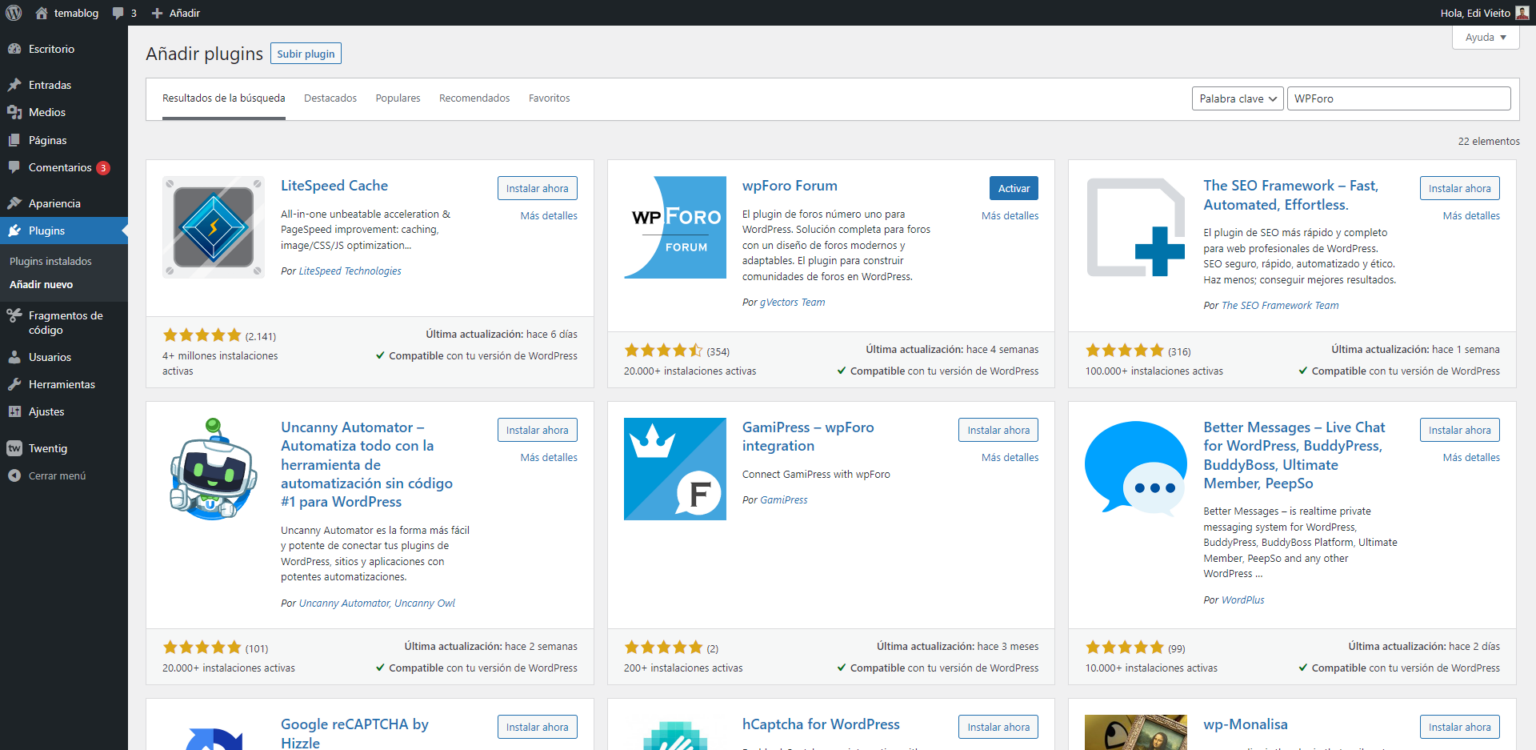Activate the wpForo Forum plugin
The image size is (1536, 750).
coord(1013,187)
